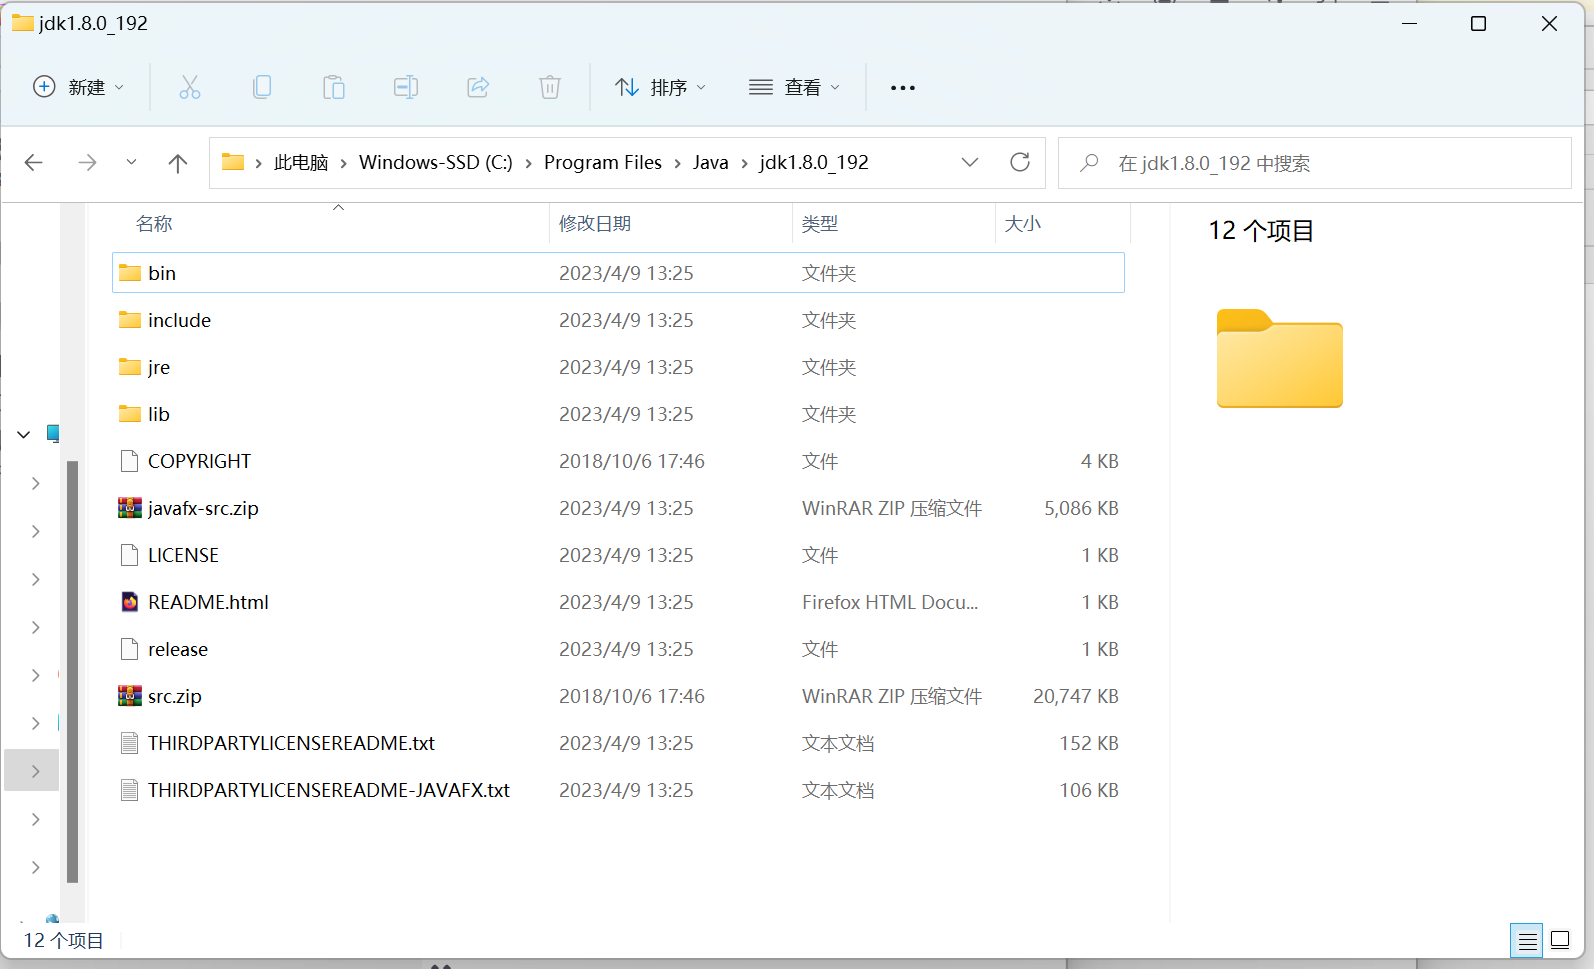Click the Paste clipboard icon
The height and width of the screenshot is (969, 1594).
click(x=334, y=88)
